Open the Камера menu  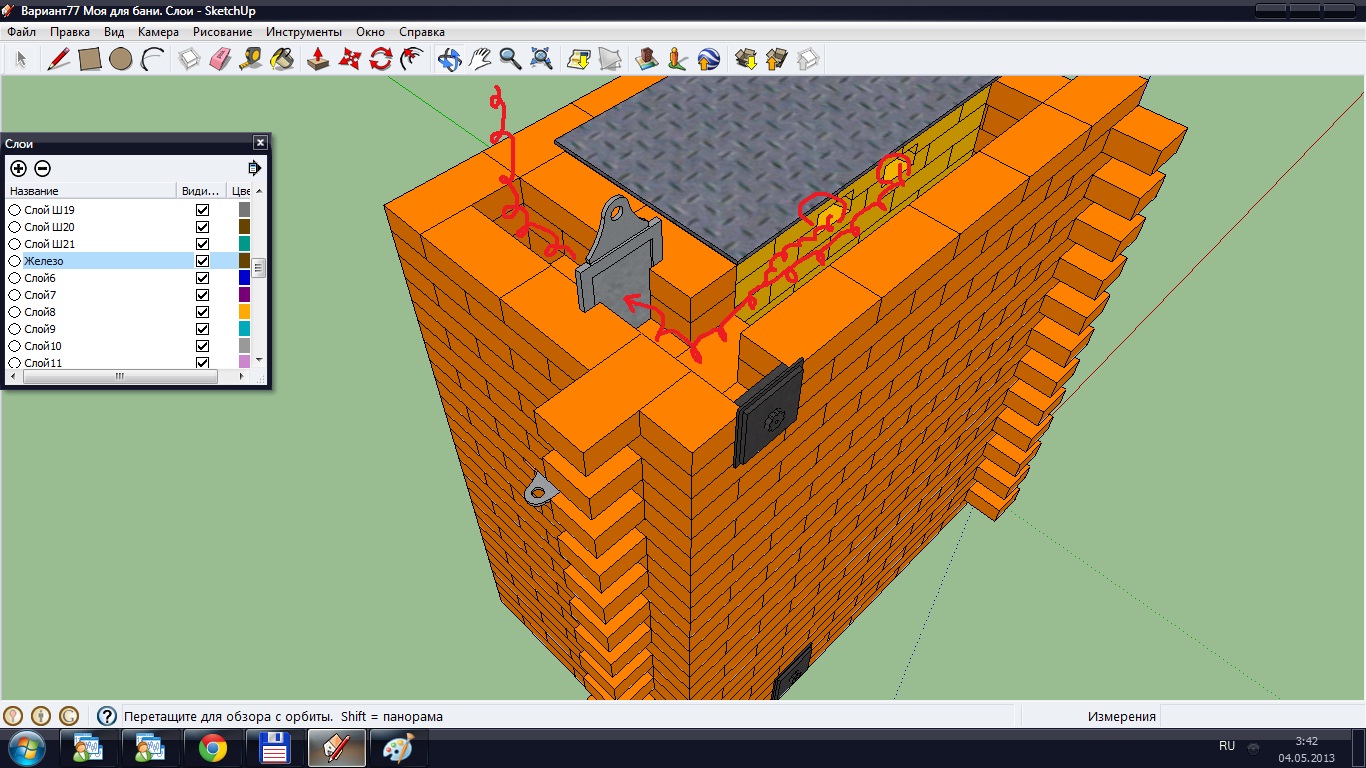158,32
